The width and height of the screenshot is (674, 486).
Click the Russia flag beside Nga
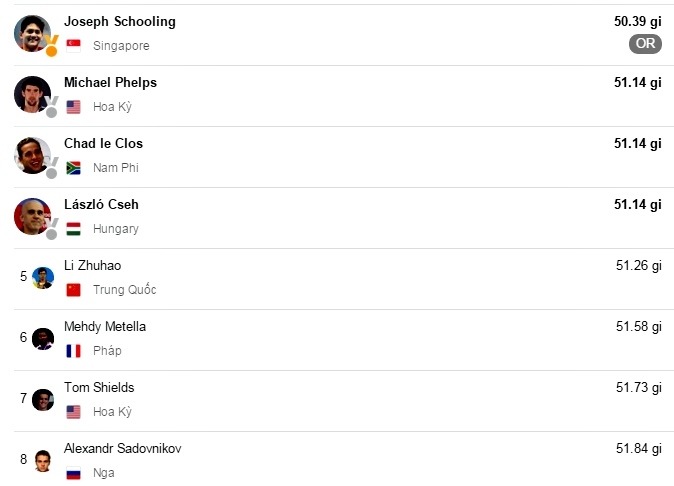(x=73, y=473)
